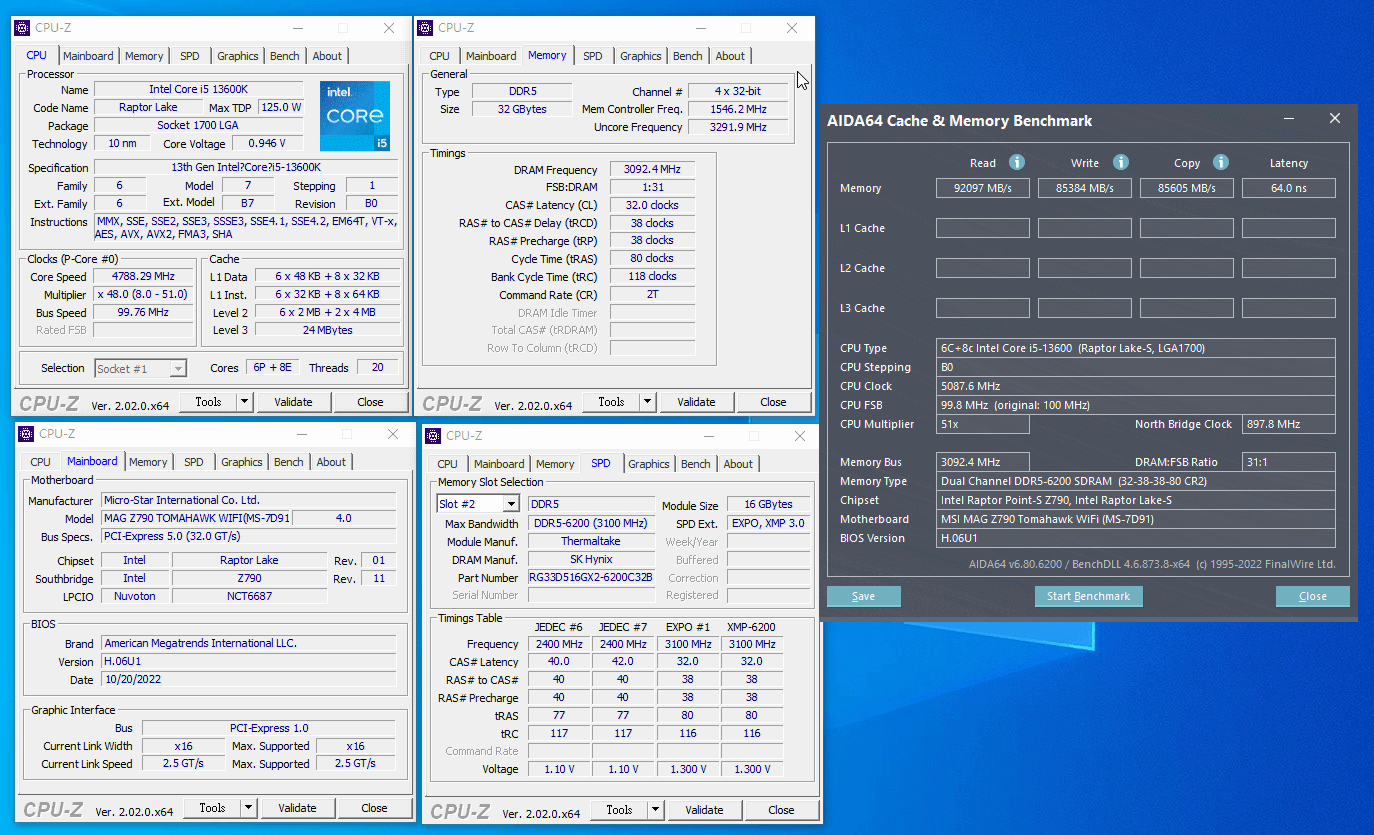
Task: Open the Tools dropdown arrow in the SPD-tab window
Action: [x=655, y=810]
